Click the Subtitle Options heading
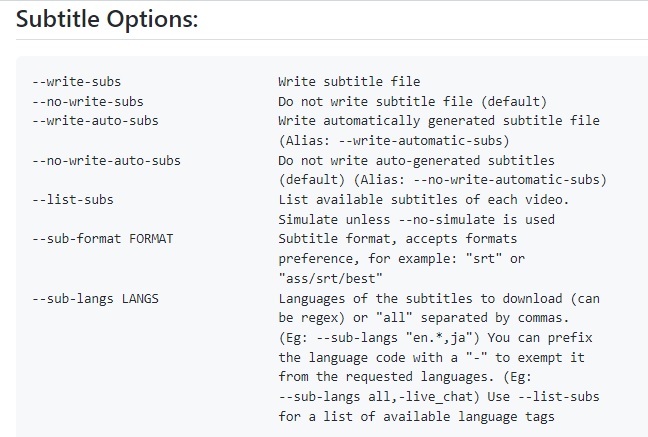The height and width of the screenshot is (437, 648). click(x=107, y=19)
